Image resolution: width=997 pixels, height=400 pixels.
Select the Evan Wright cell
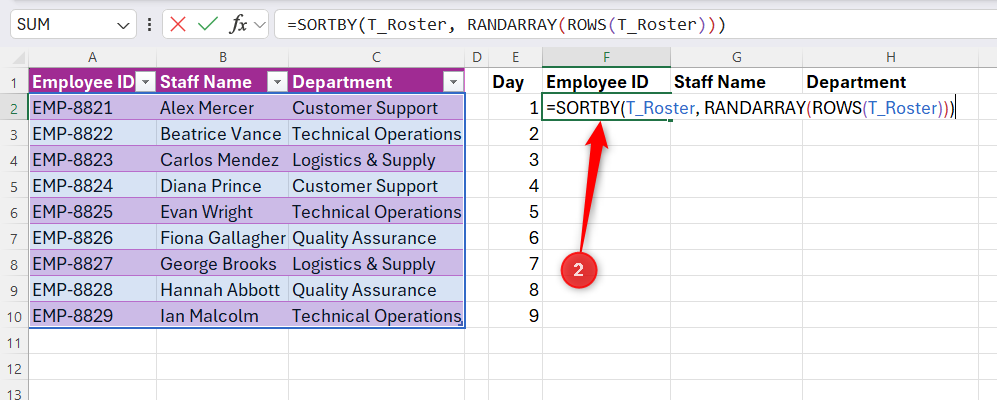pyautogui.click(x=223, y=212)
